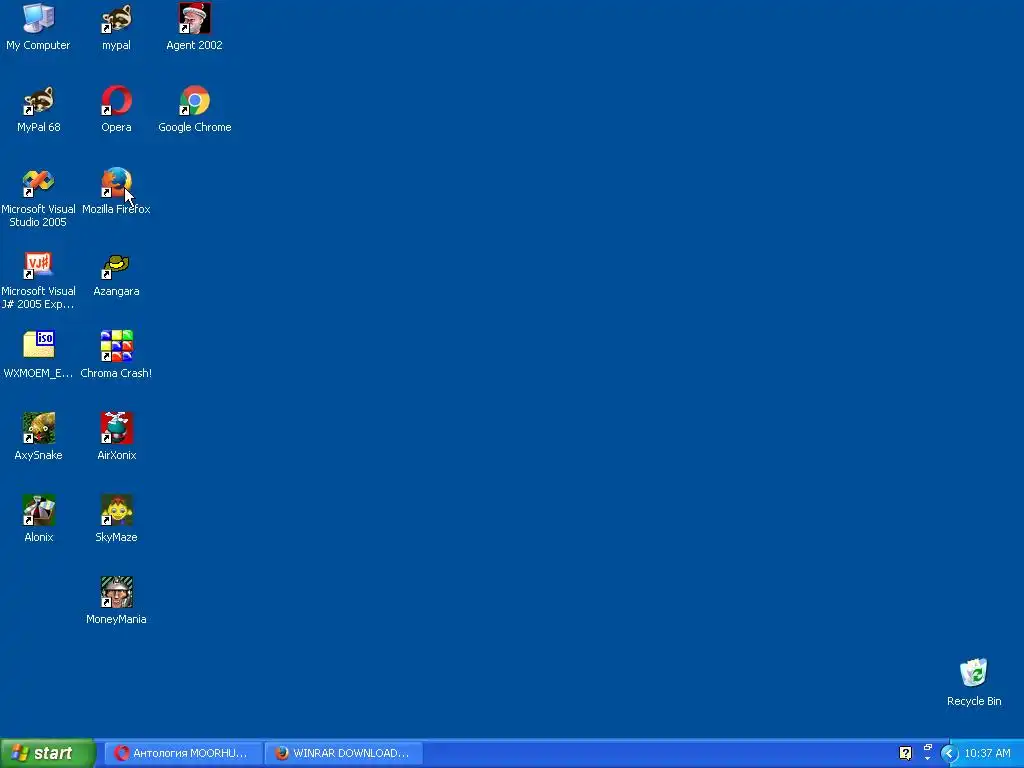
Task: Open the Windows start menu
Action: (47, 753)
